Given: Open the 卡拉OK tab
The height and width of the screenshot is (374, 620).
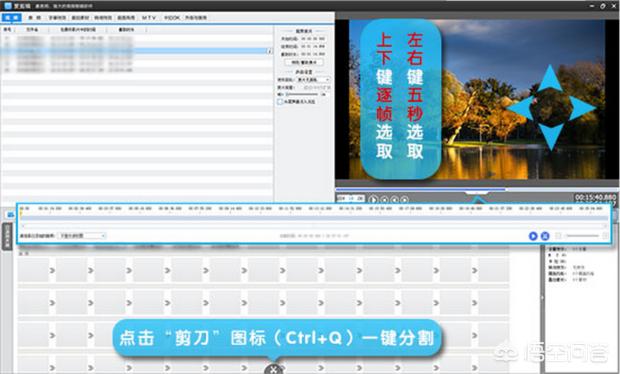Looking at the screenshot, I should [x=172, y=17].
